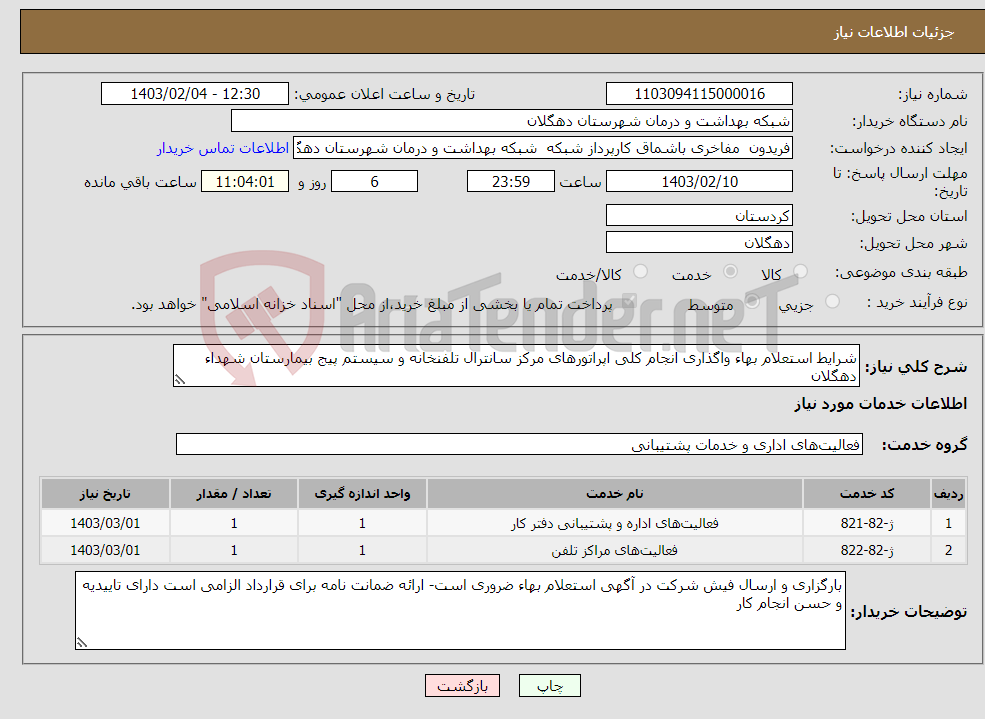Click the نام خدمت column header
985x719 pixels.
click(614, 494)
